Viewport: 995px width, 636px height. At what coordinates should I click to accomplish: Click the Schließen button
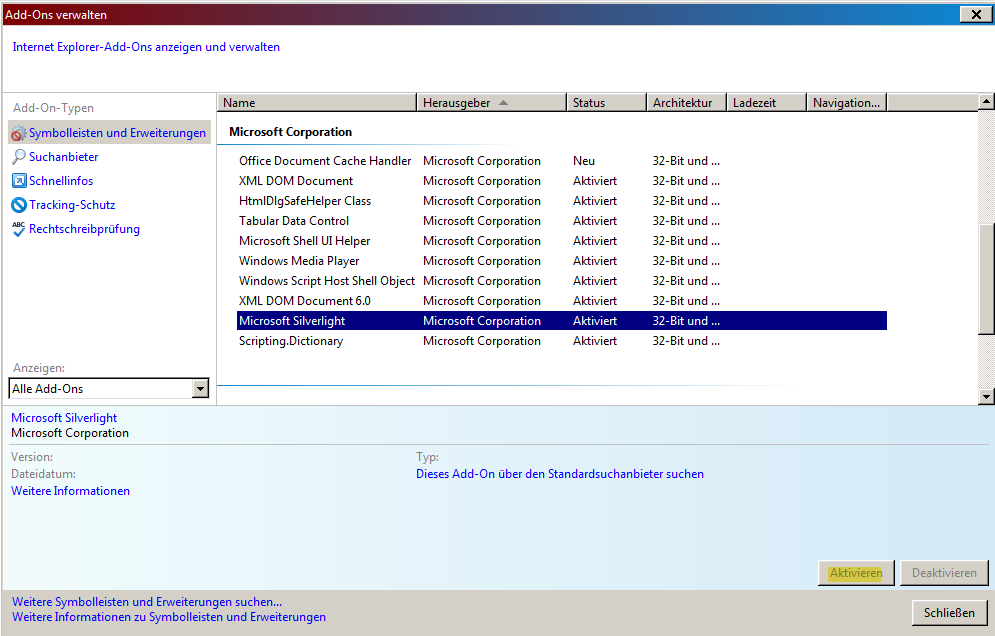point(949,613)
